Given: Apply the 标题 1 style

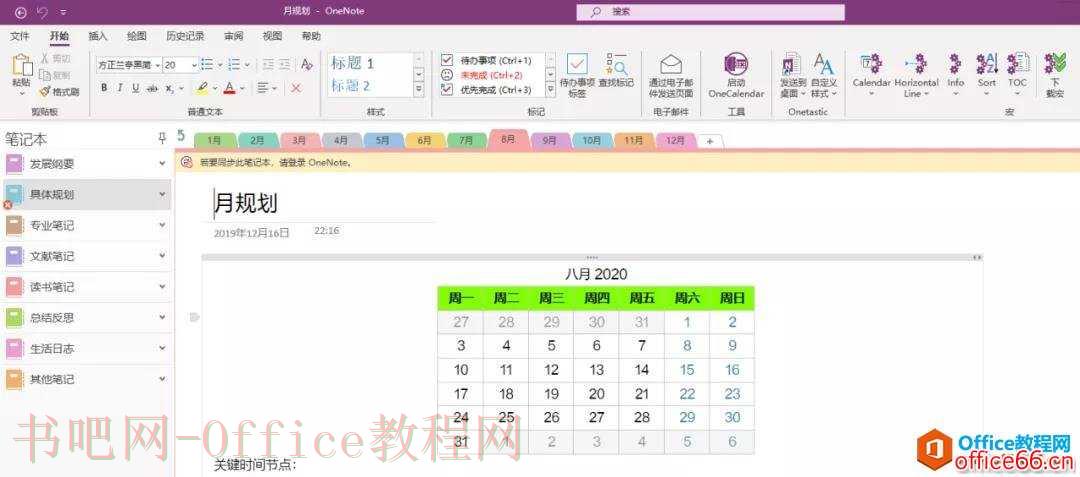Looking at the screenshot, I should pyautogui.click(x=353, y=63).
